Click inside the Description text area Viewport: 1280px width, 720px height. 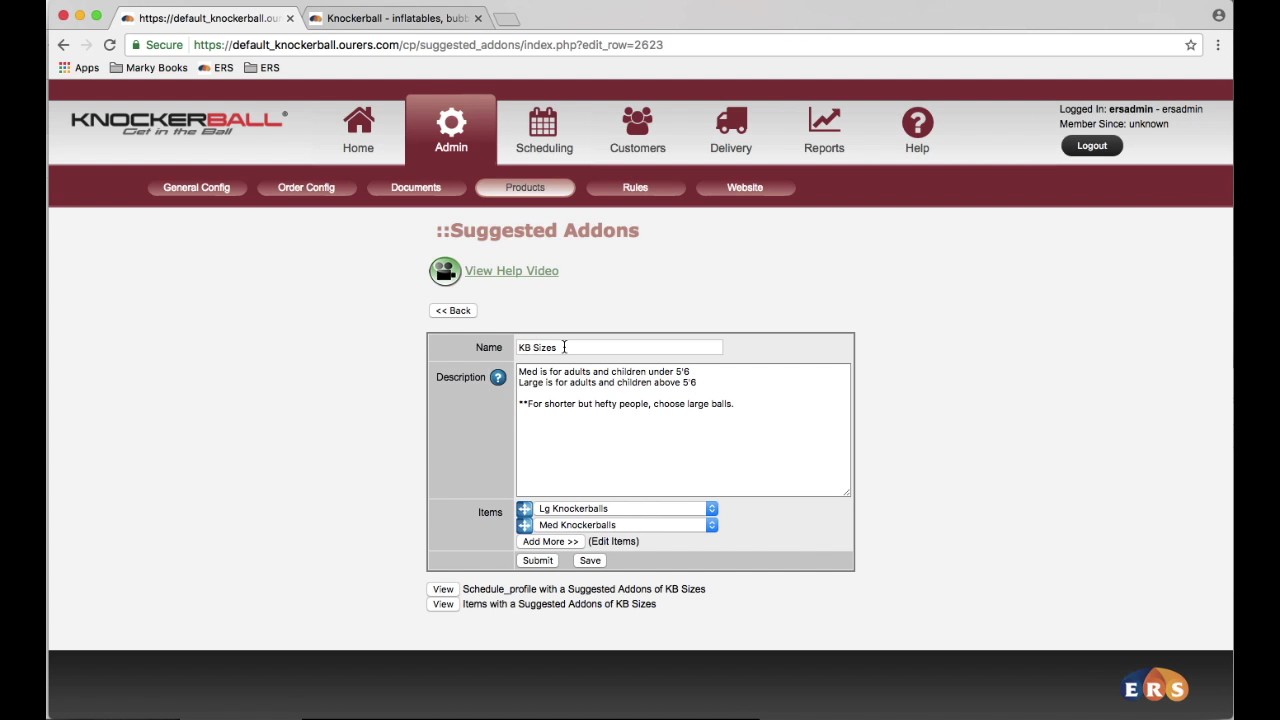coord(683,430)
